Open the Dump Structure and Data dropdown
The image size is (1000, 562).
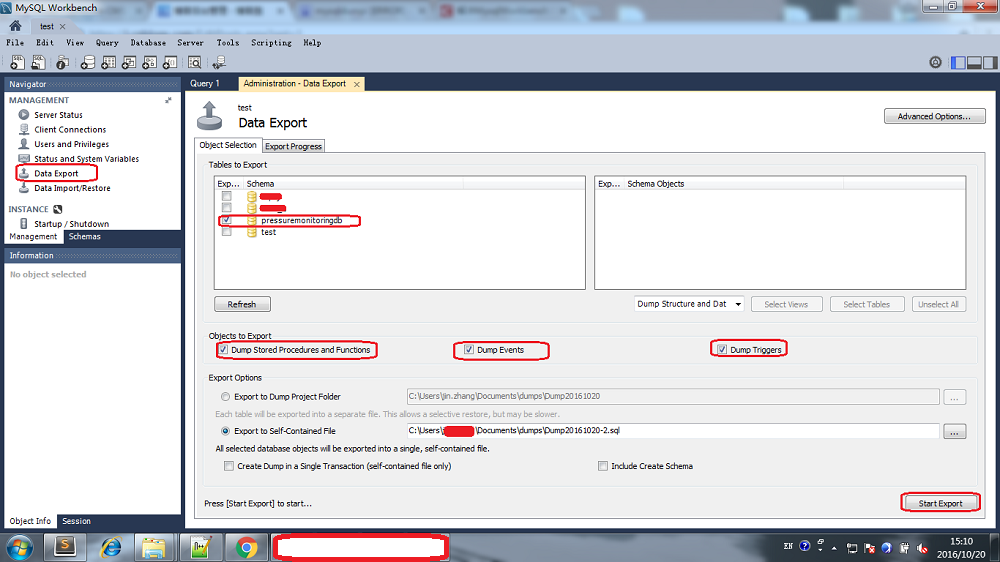(689, 304)
